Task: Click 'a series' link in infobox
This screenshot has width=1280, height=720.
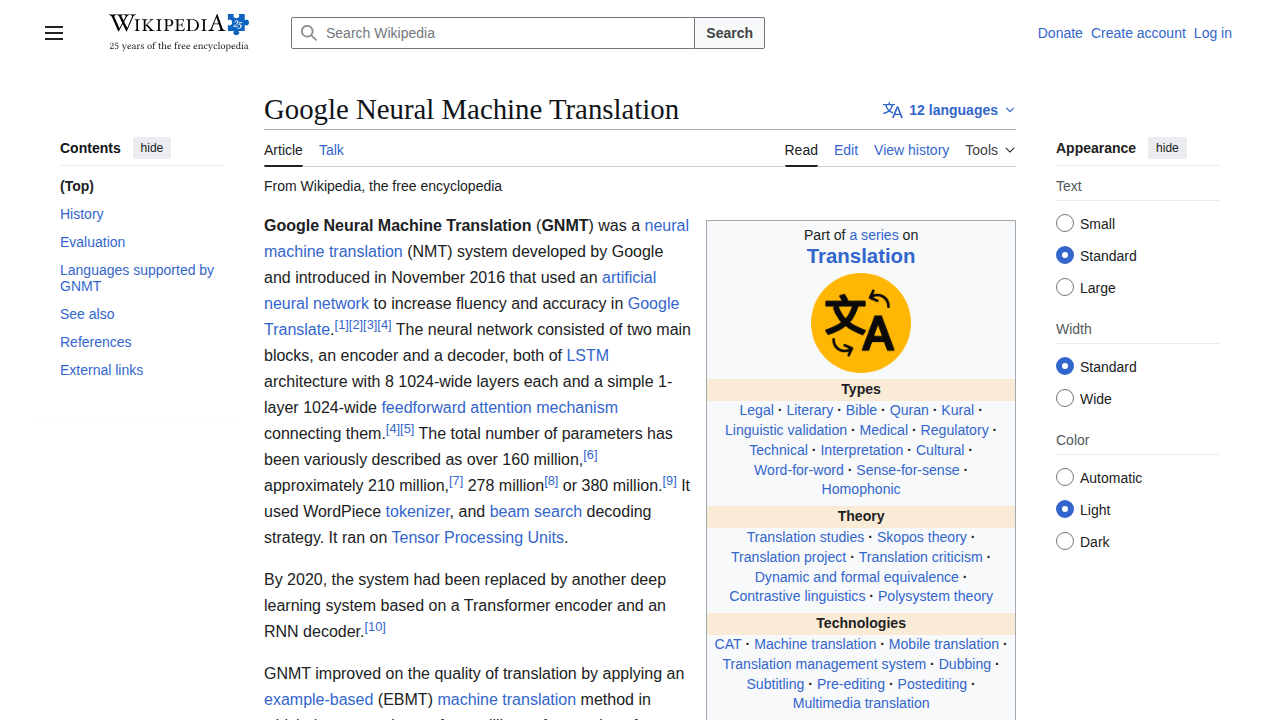Action: point(874,235)
